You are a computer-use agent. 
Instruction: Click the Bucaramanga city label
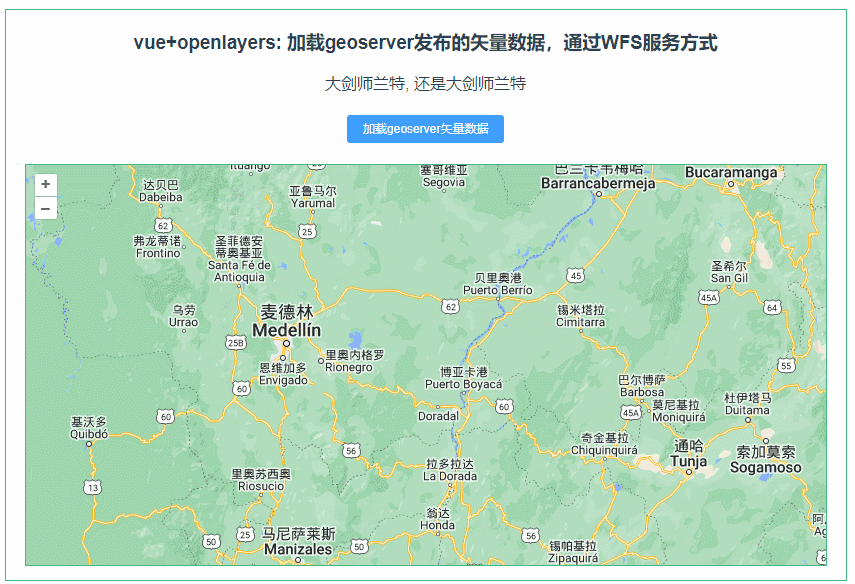[731, 172]
